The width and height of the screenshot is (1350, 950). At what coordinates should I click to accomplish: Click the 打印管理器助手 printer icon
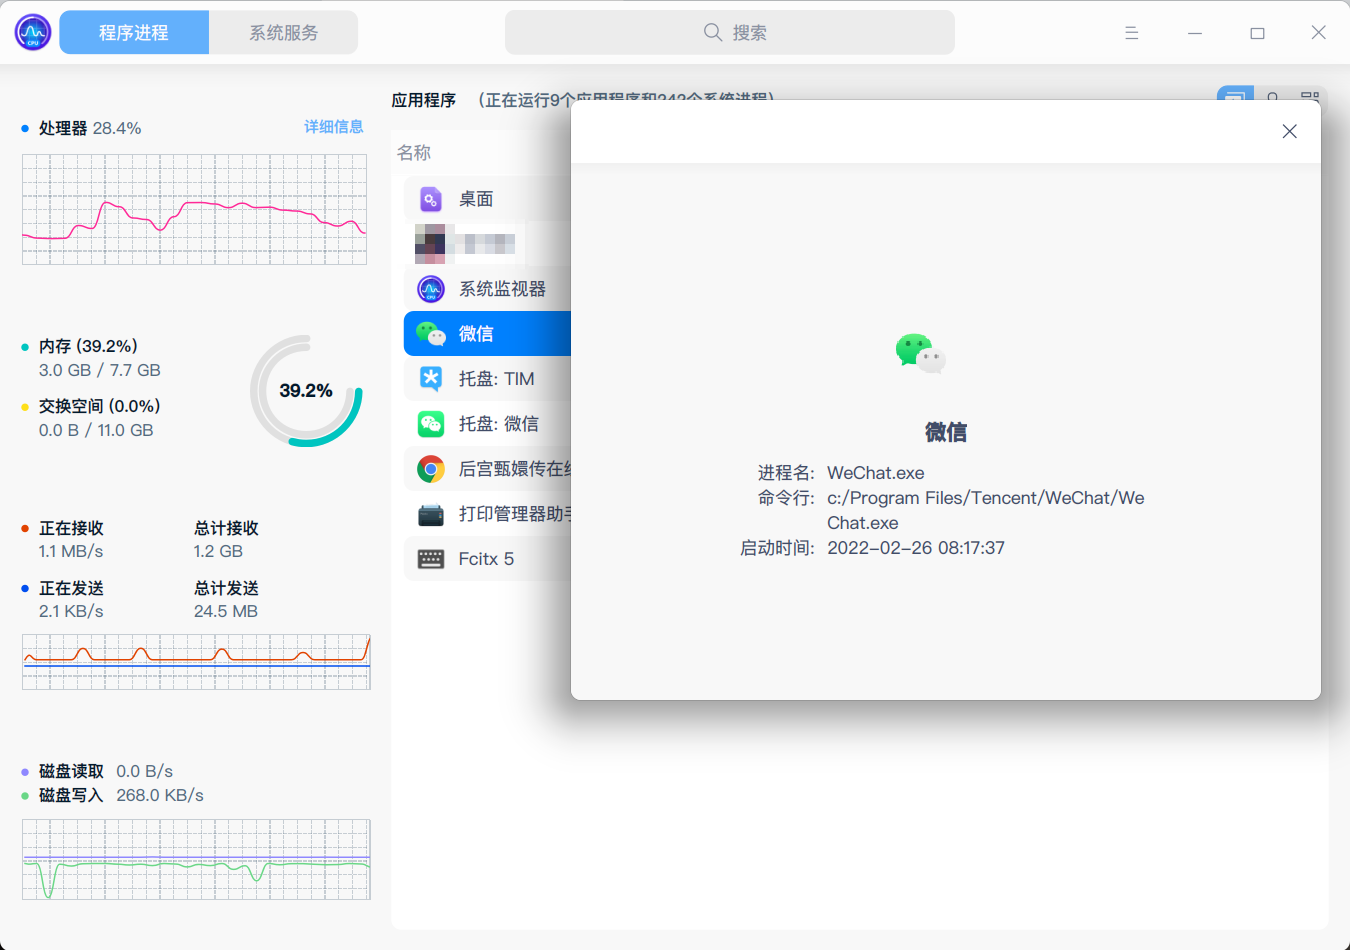[430, 513]
